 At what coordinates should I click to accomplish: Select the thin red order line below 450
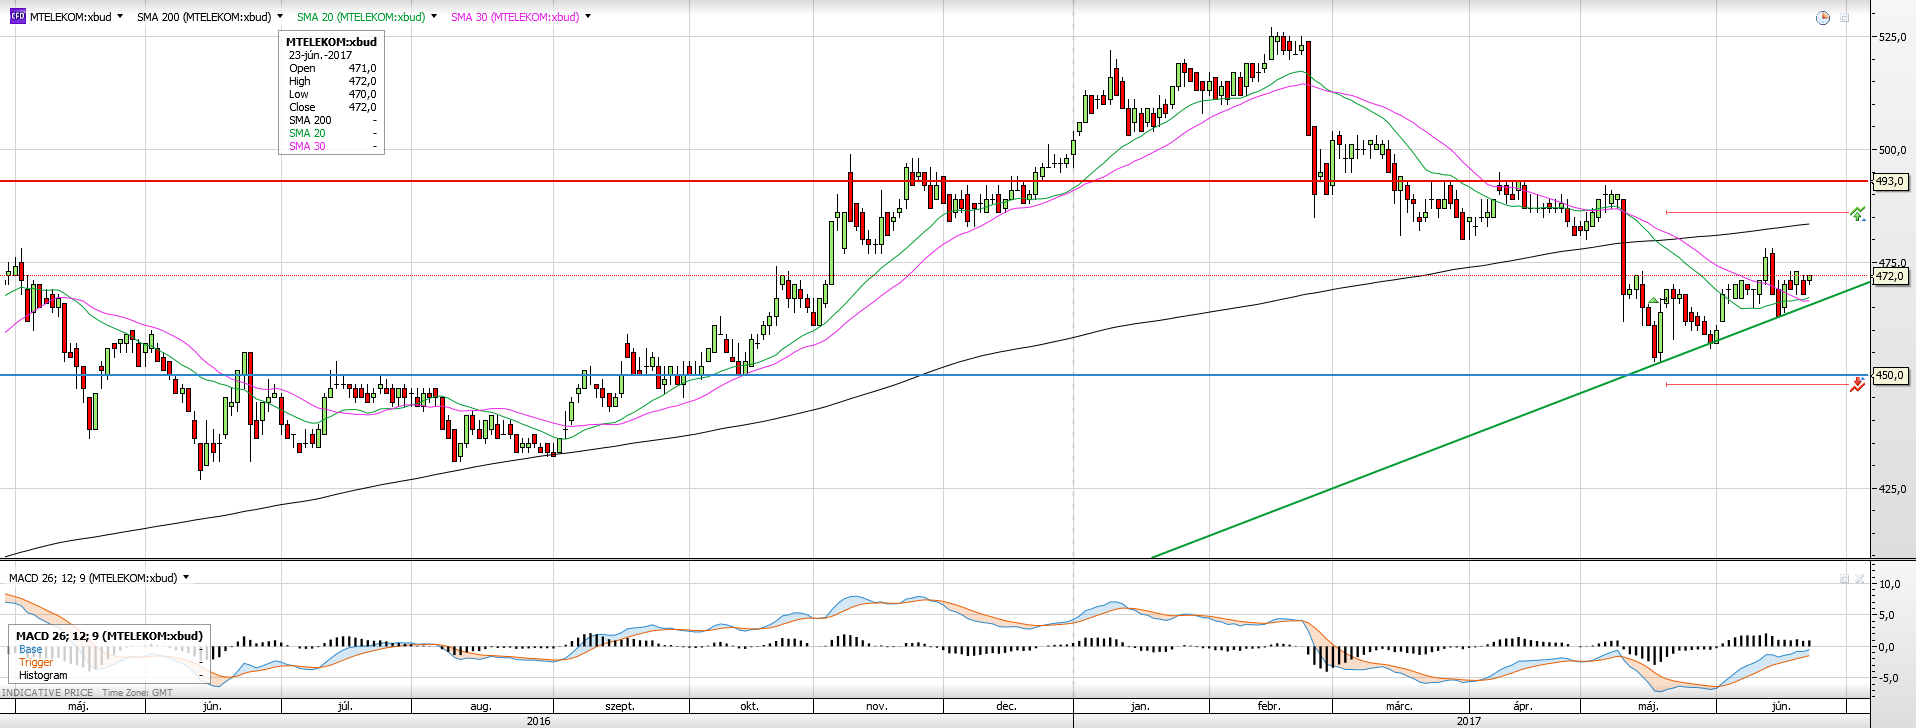1756,384
